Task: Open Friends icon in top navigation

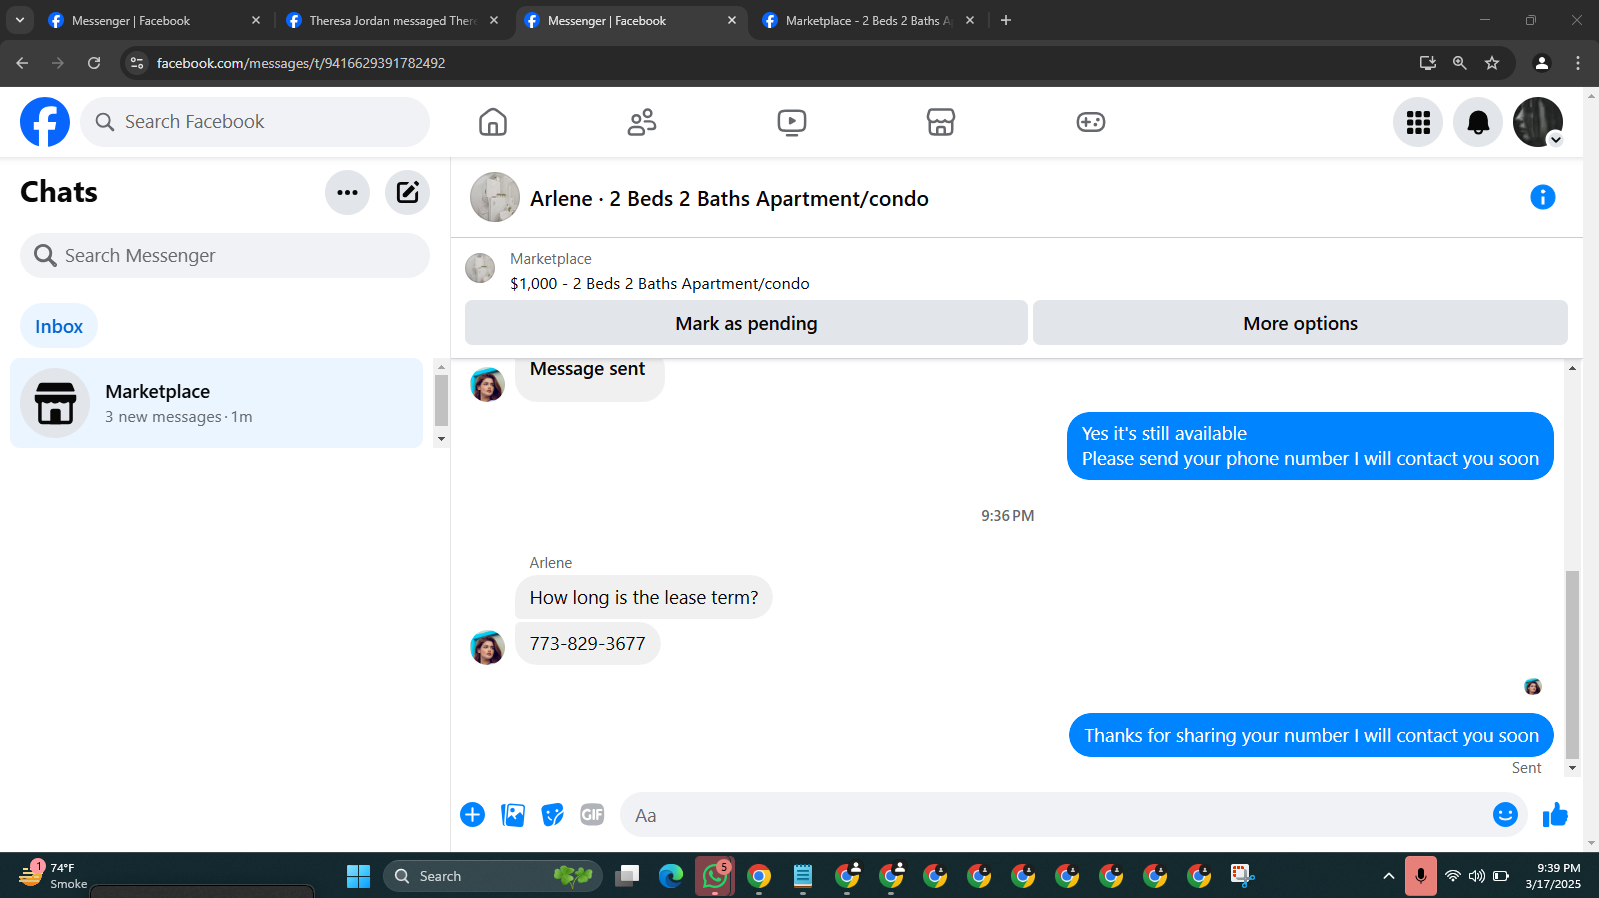Action: pos(642,122)
